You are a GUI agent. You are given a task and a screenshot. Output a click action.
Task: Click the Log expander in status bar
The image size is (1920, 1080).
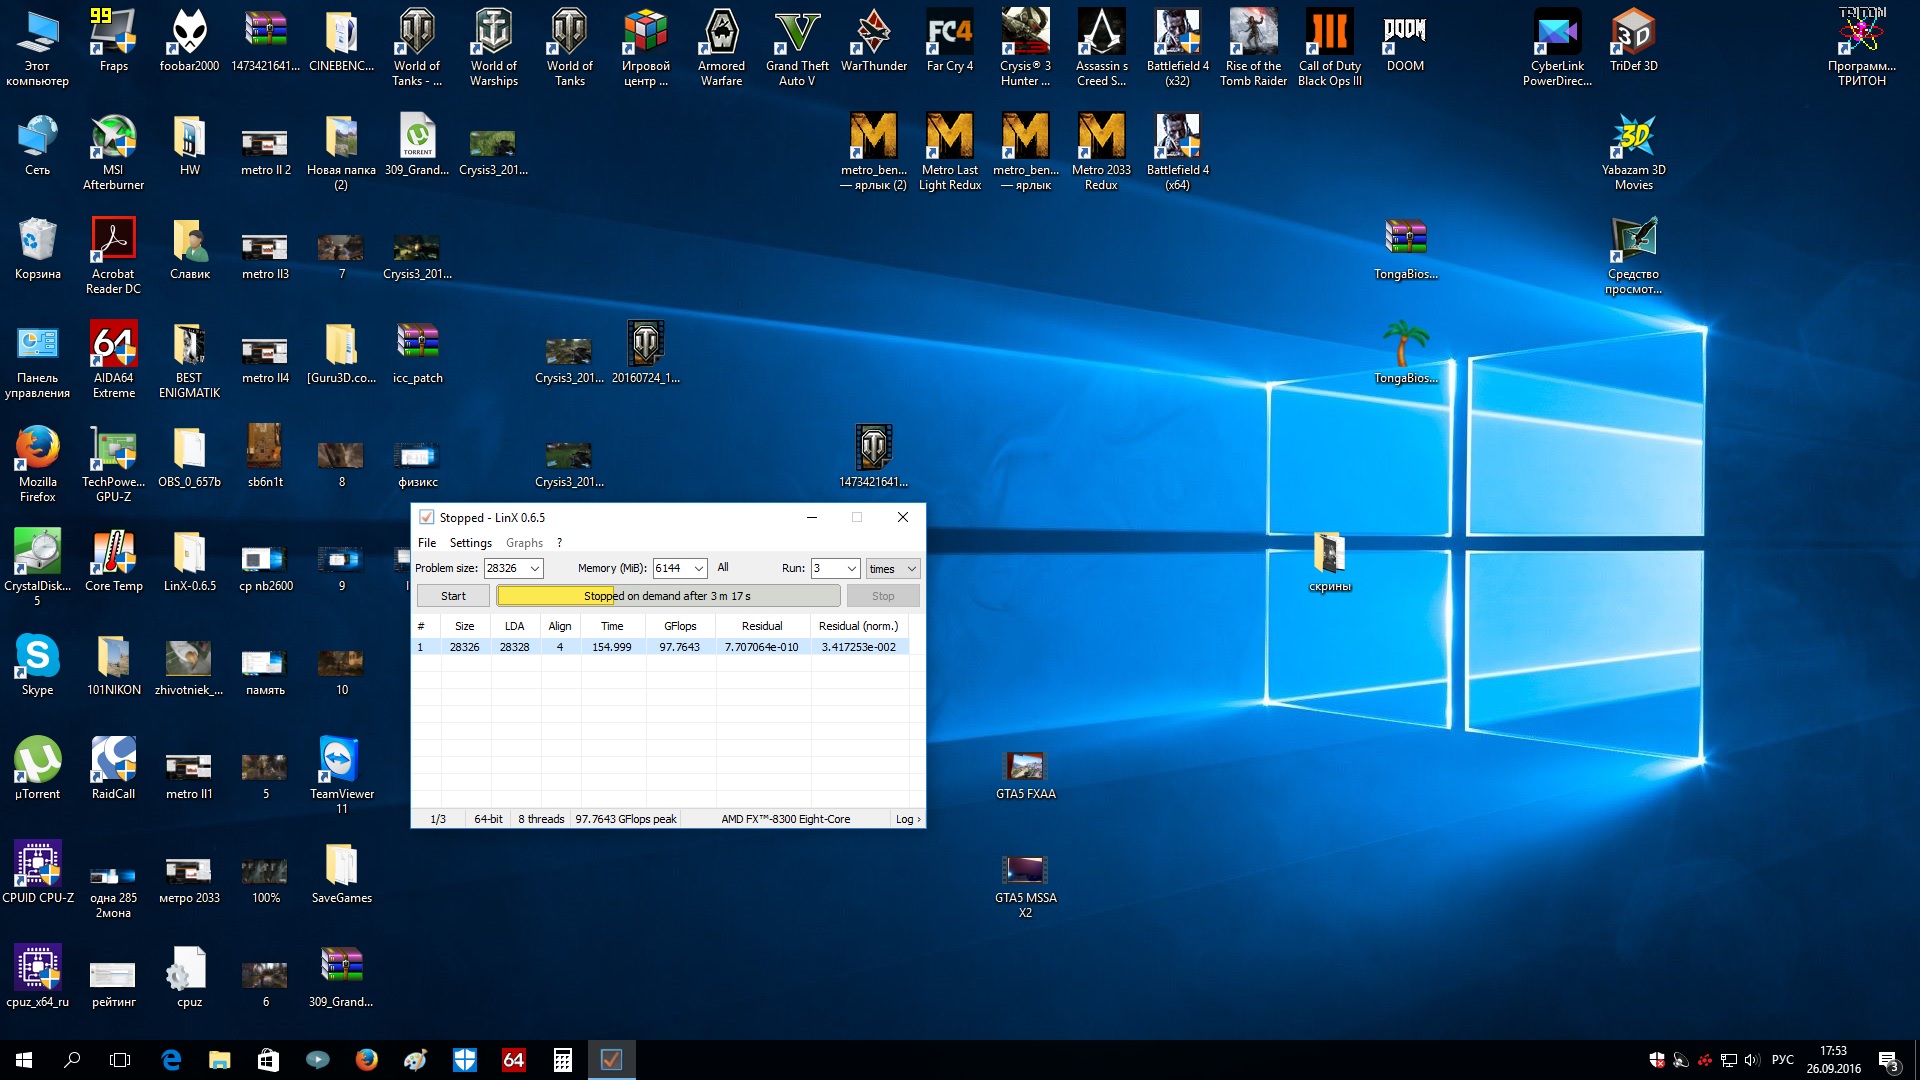click(x=908, y=819)
